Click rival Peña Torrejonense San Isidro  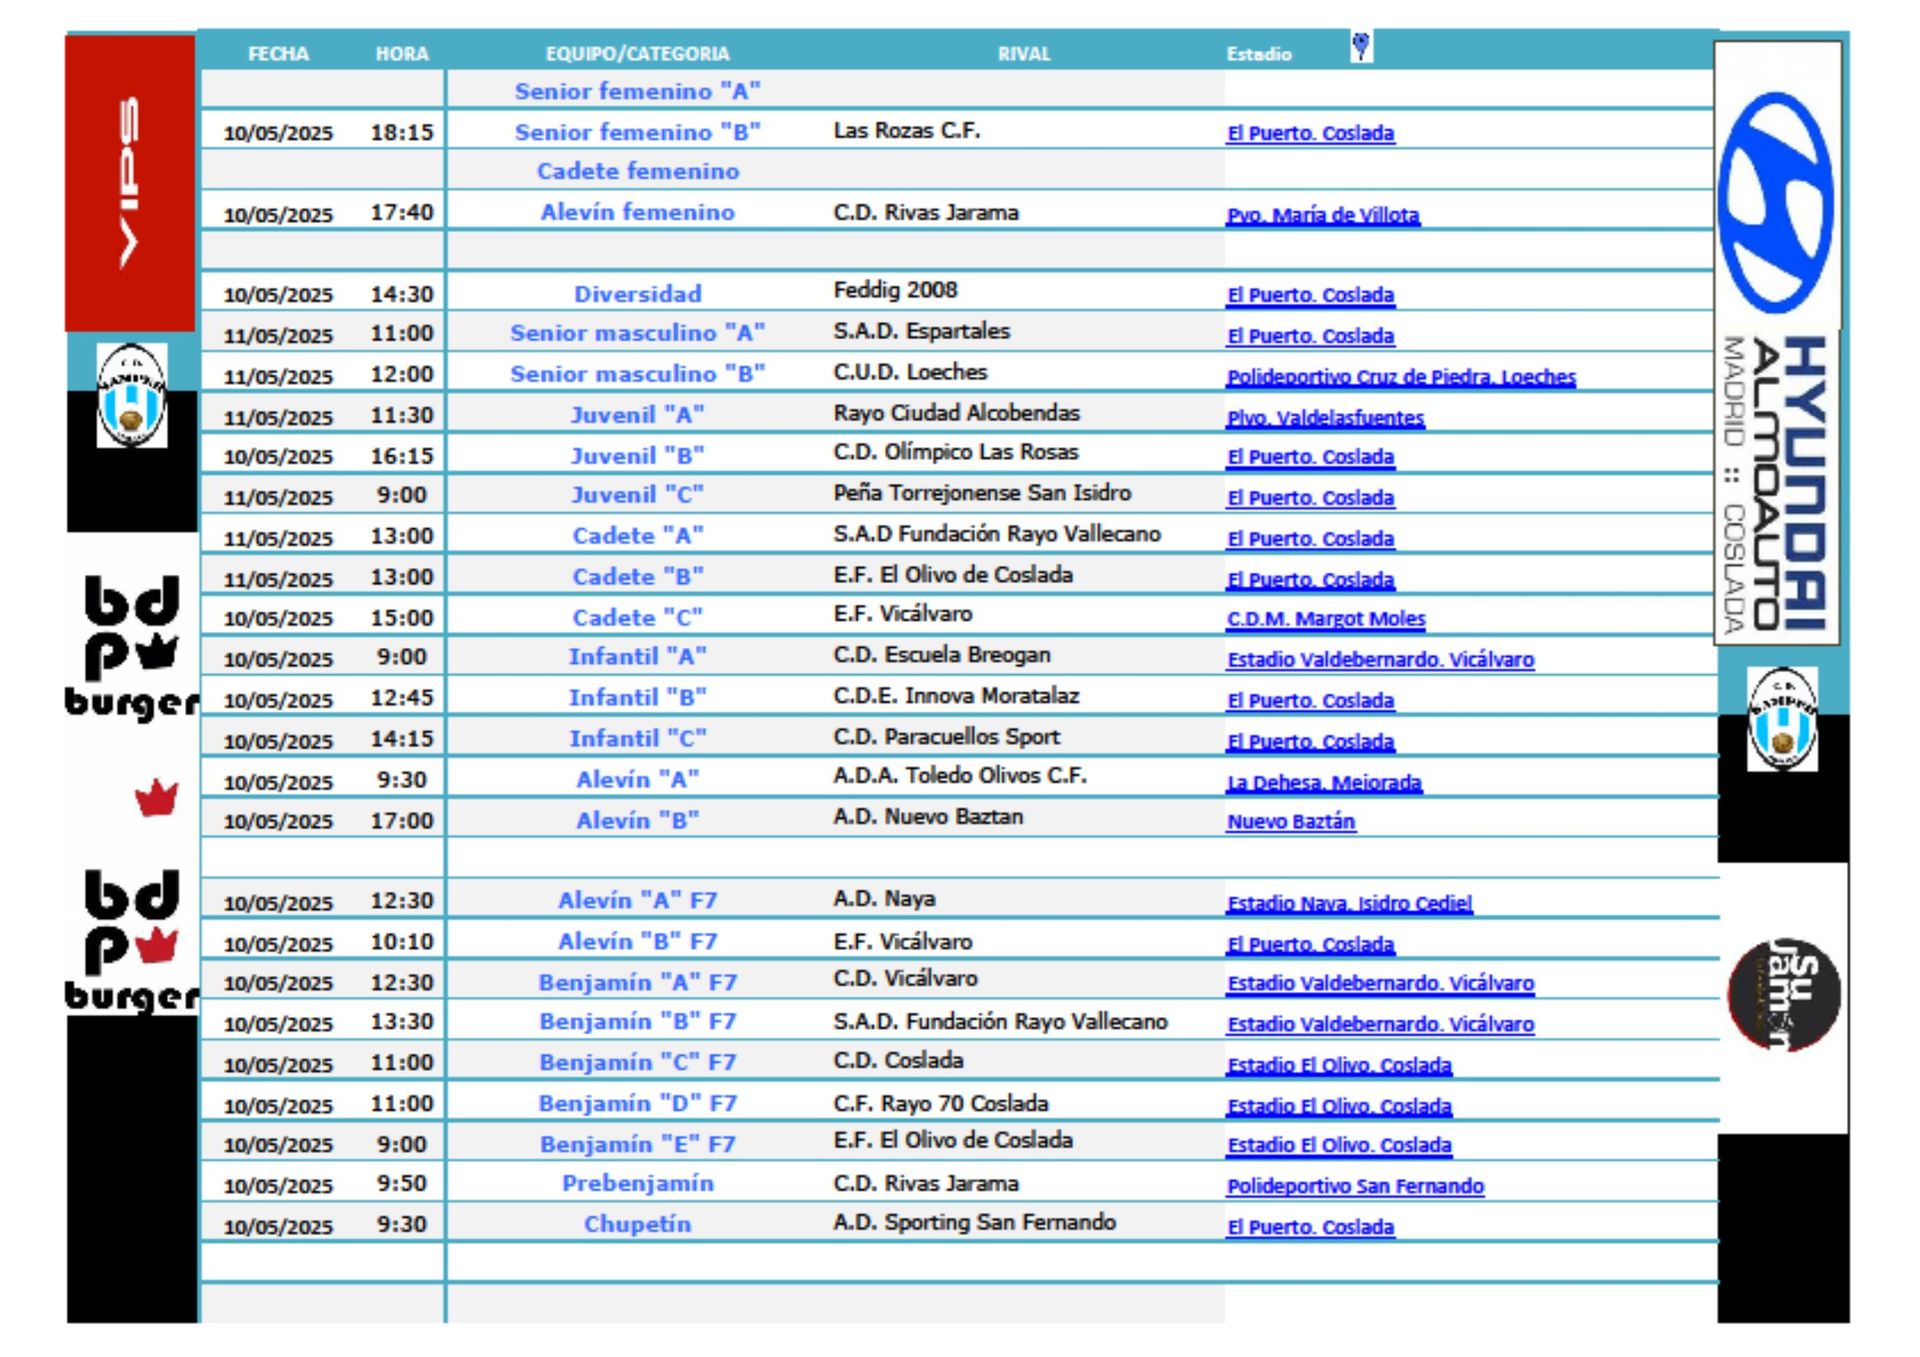pos(982,494)
